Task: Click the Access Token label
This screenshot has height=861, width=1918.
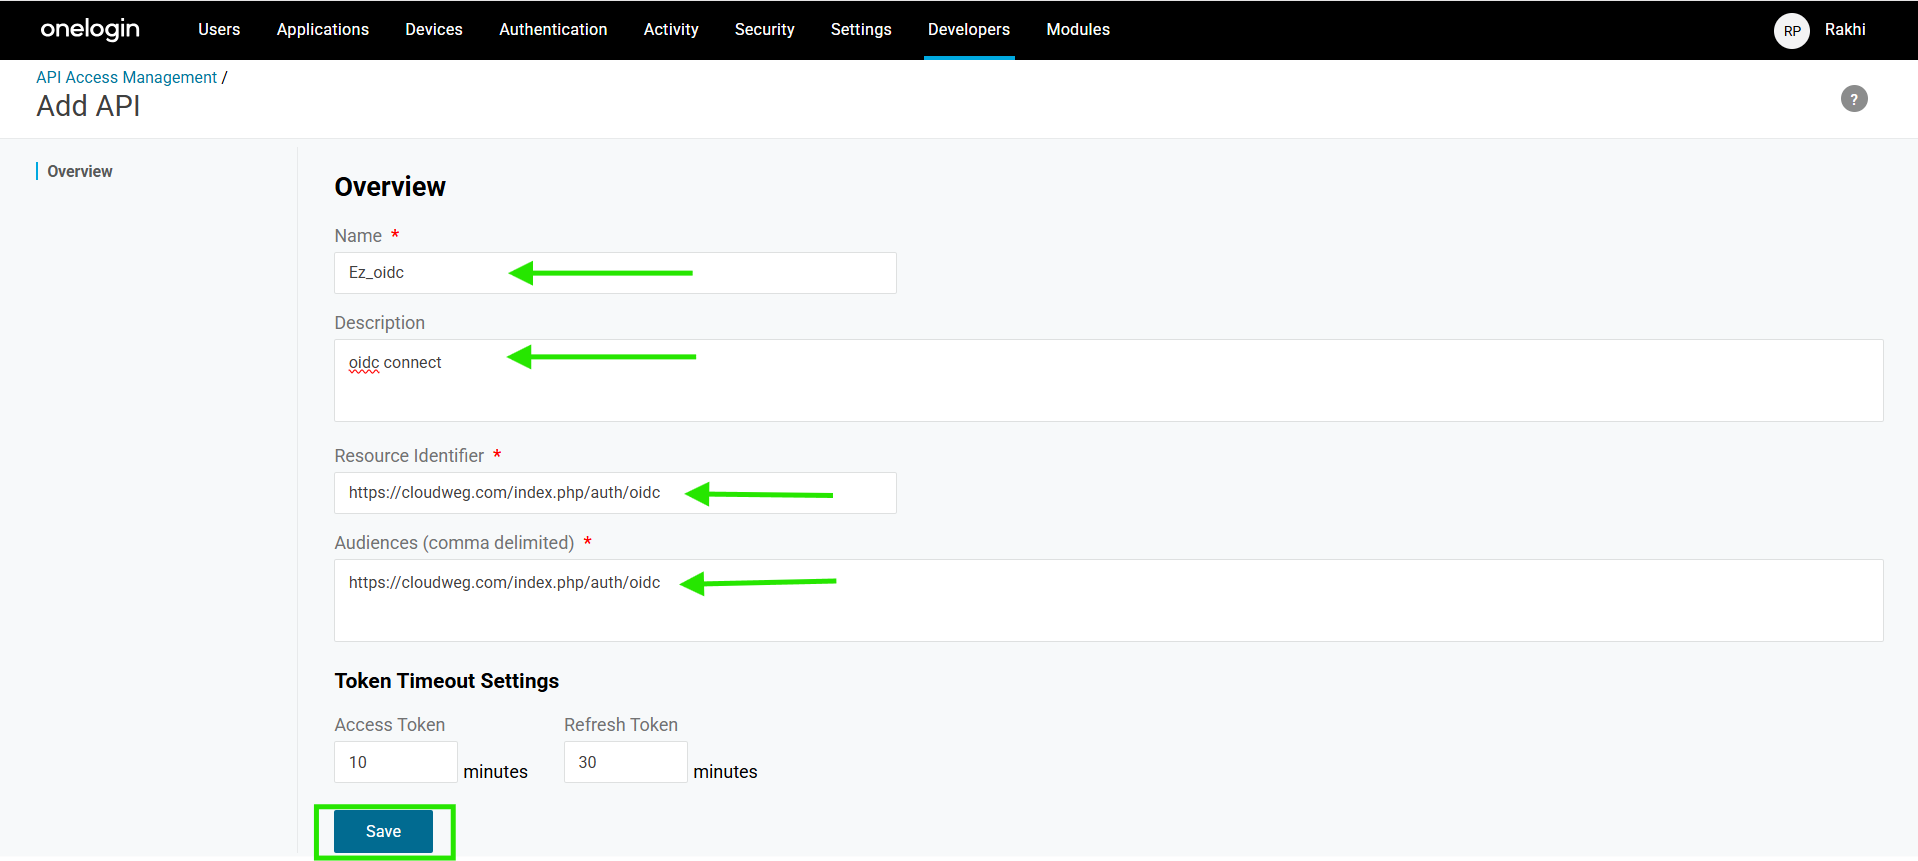Action: tap(389, 725)
